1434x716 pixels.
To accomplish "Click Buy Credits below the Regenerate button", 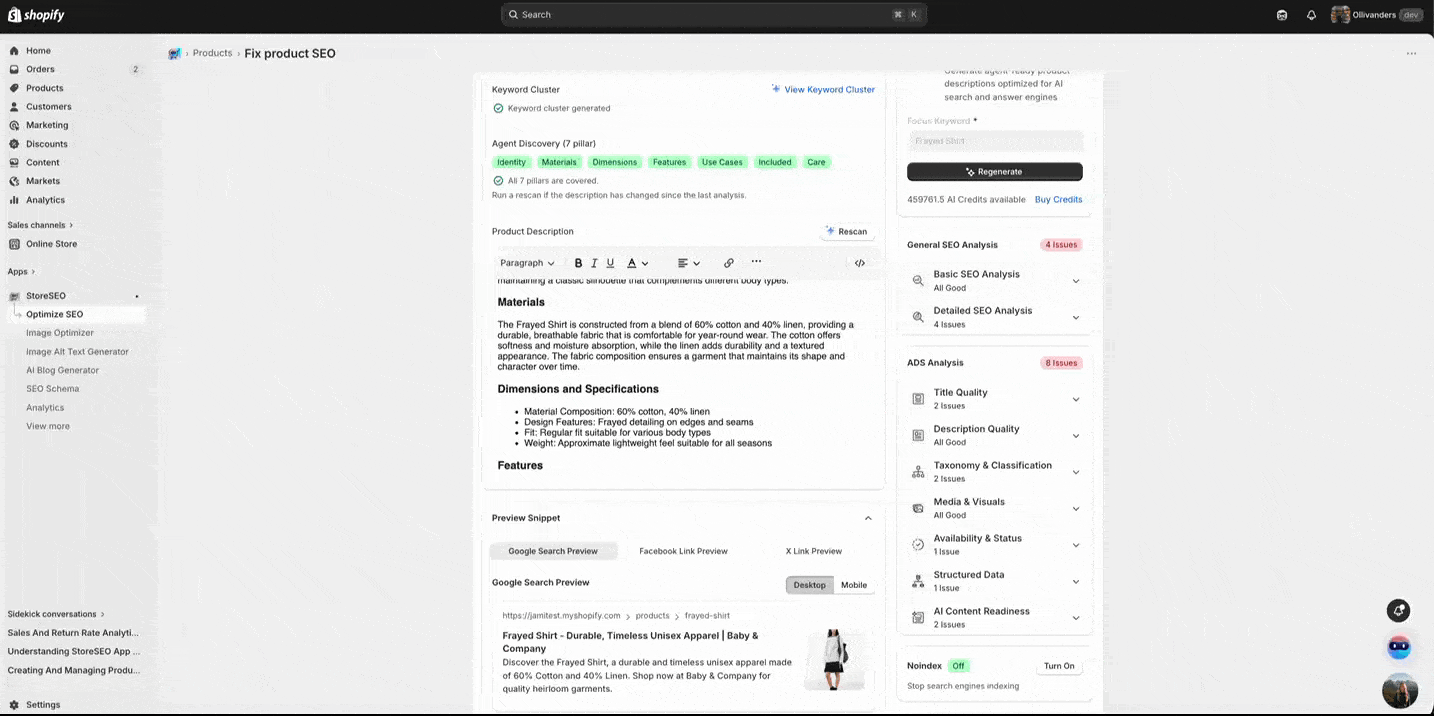I will tap(1057, 199).
